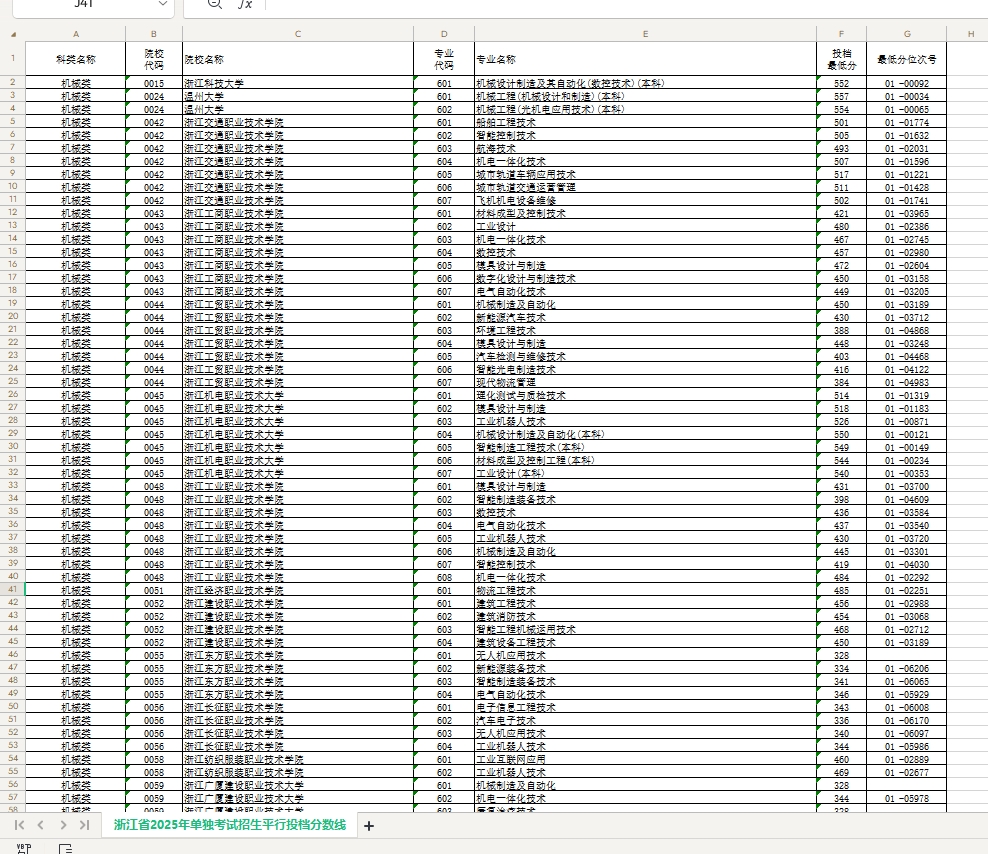Click the 院校名称 header cell
The width and height of the screenshot is (988, 854).
(298, 59)
